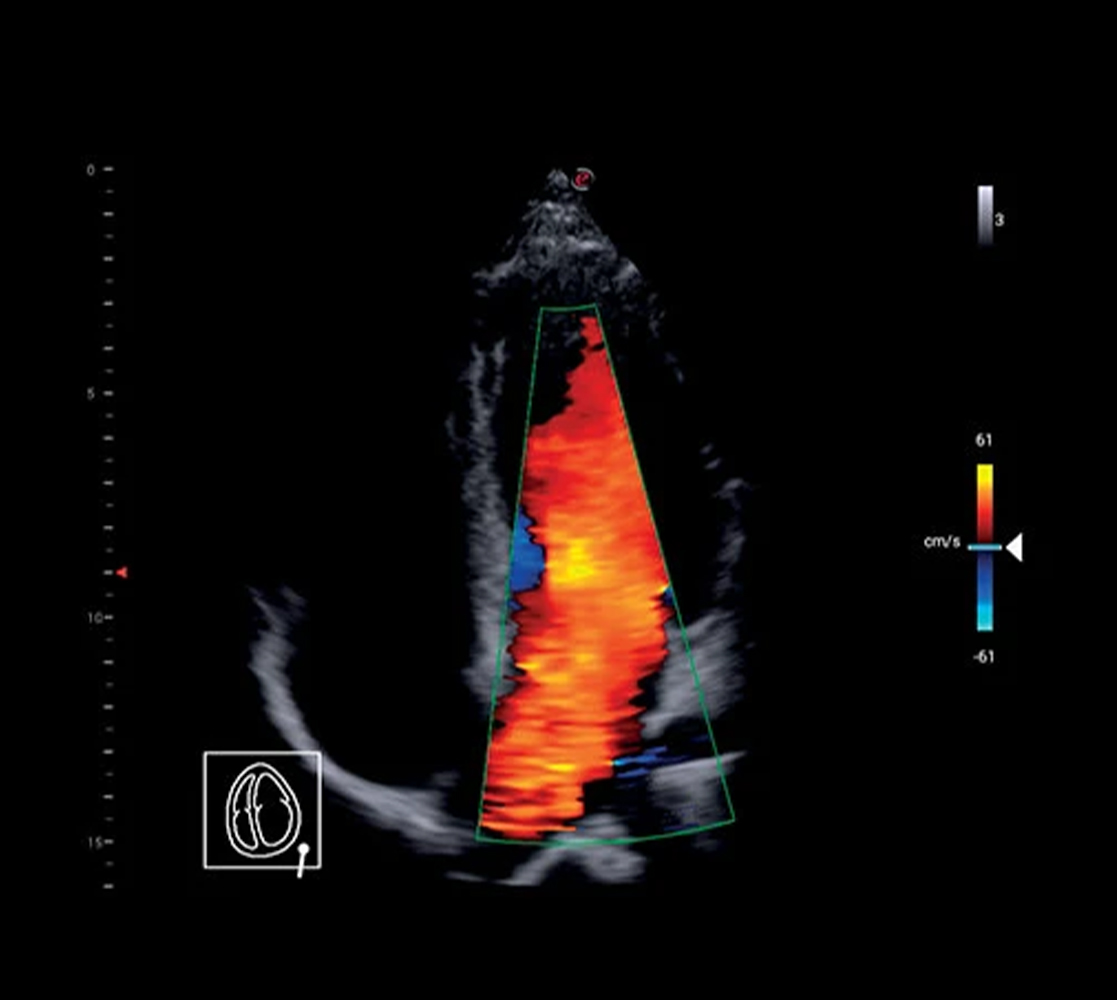Click the '15' depth scale label
The width and height of the screenshot is (1117, 1000).
tap(95, 842)
